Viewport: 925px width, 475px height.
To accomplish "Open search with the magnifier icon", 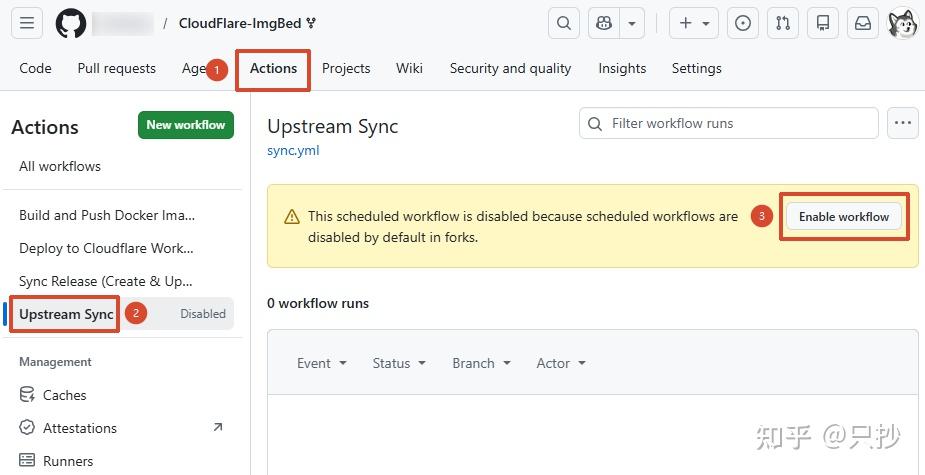I will [x=564, y=24].
